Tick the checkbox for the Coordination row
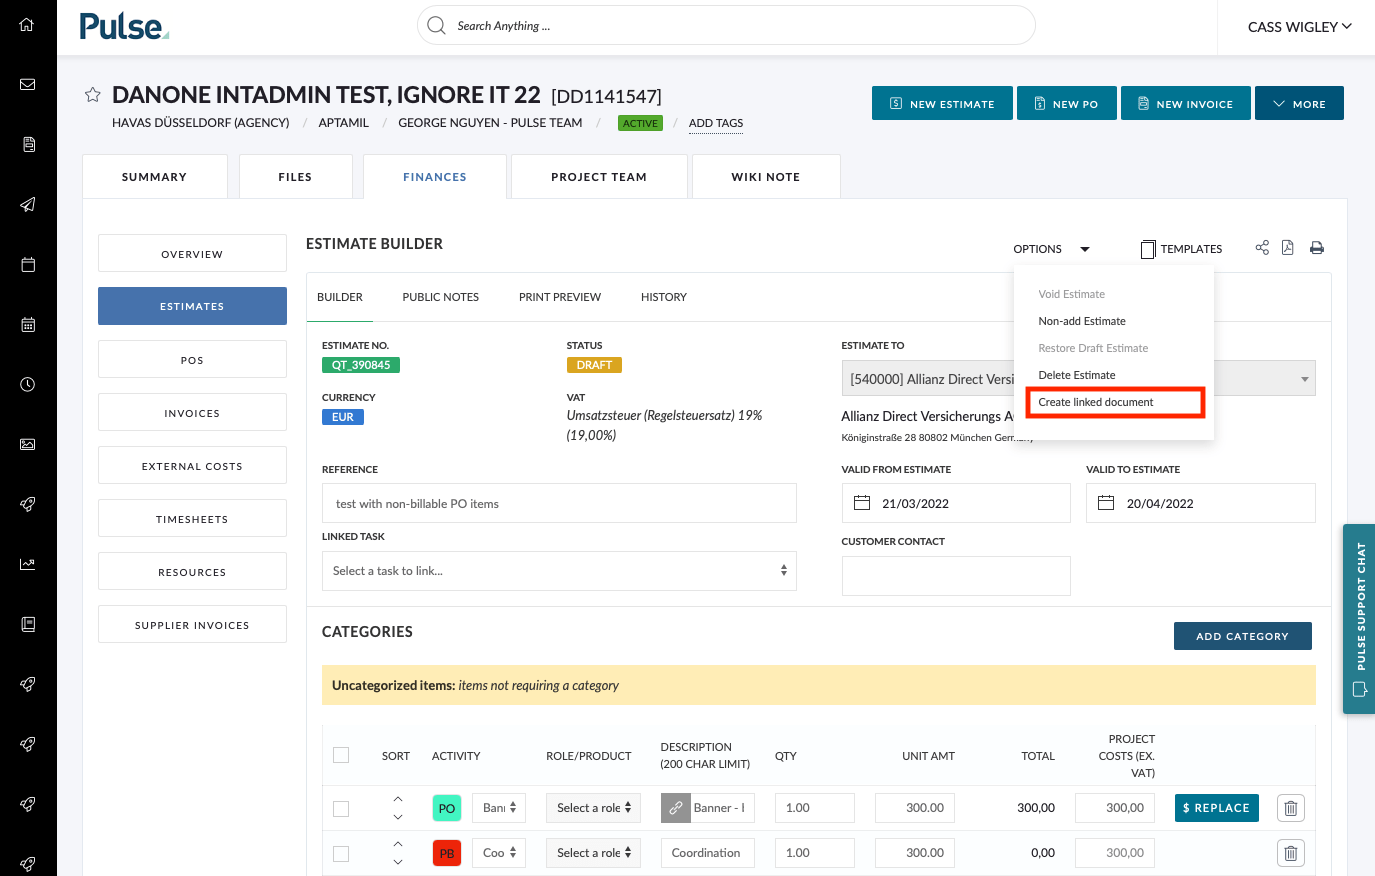The height and width of the screenshot is (876, 1375). pyautogui.click(x=341, y=853)
